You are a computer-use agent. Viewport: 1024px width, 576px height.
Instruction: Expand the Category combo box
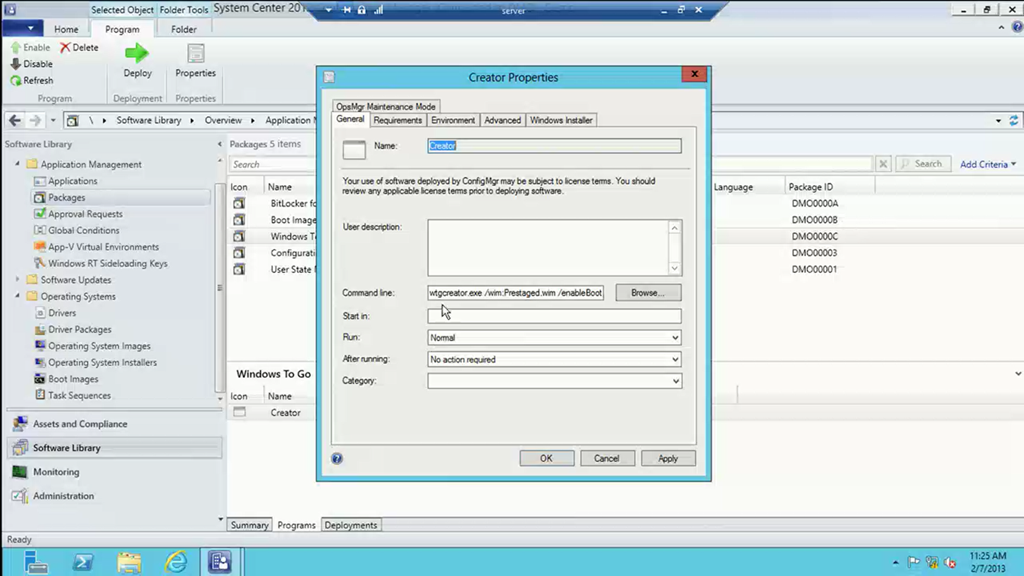(554, 381)
